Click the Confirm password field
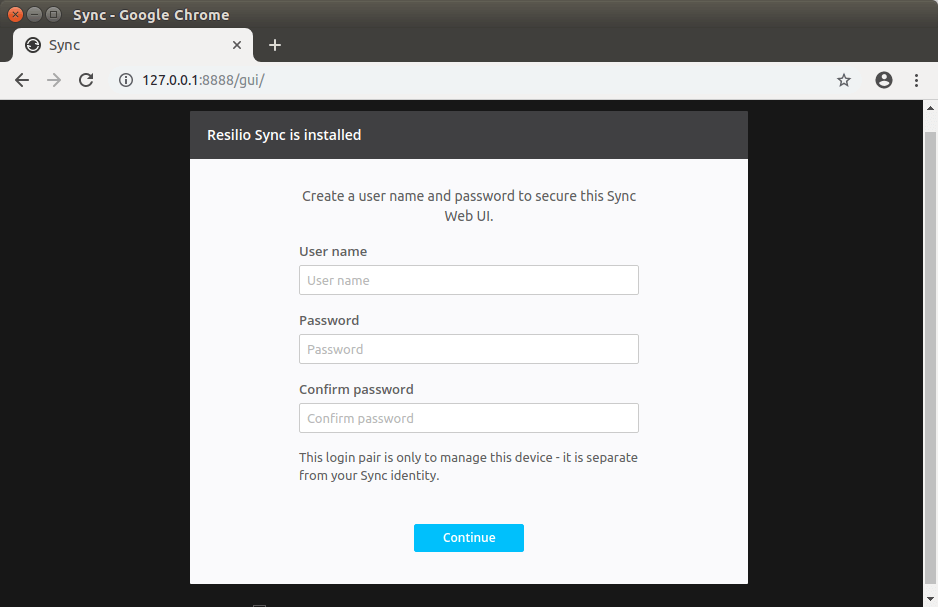938x607 pixels. [x=468, y=418]
